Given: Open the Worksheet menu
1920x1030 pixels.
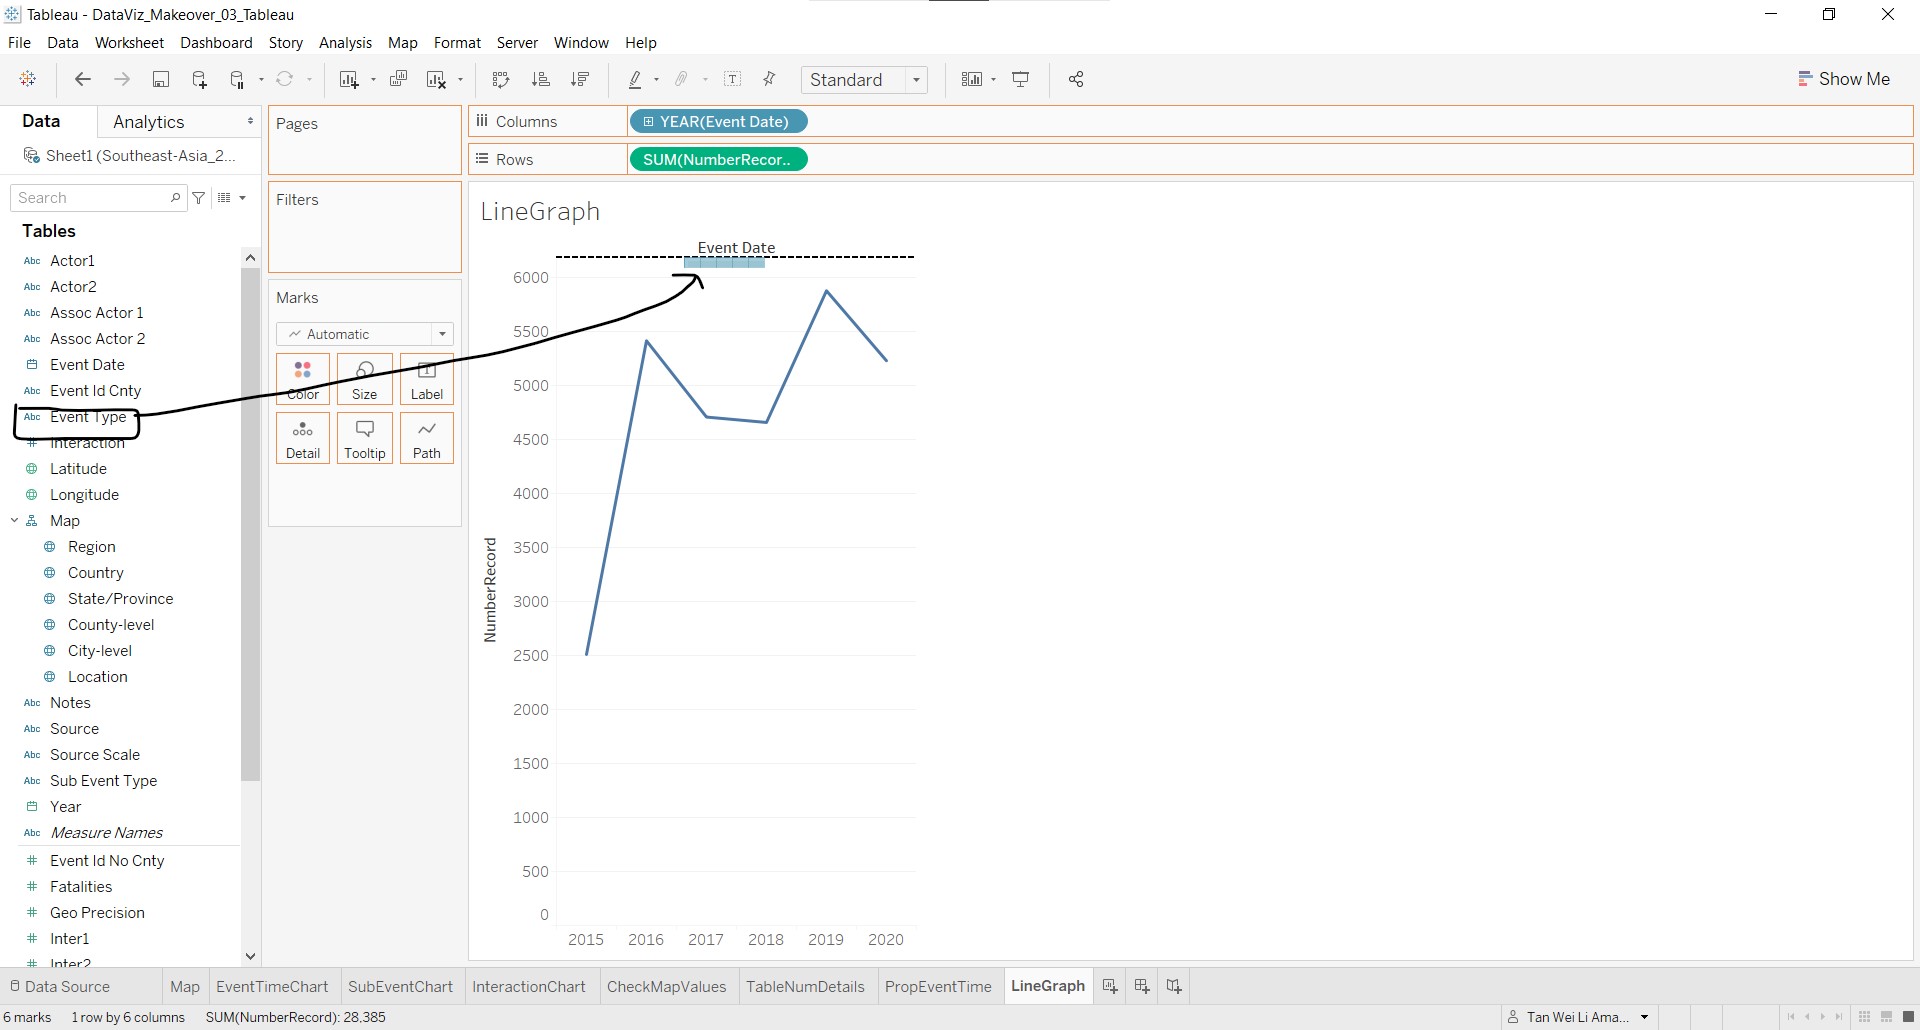Looking at the screenshot, I should point(129,43).
